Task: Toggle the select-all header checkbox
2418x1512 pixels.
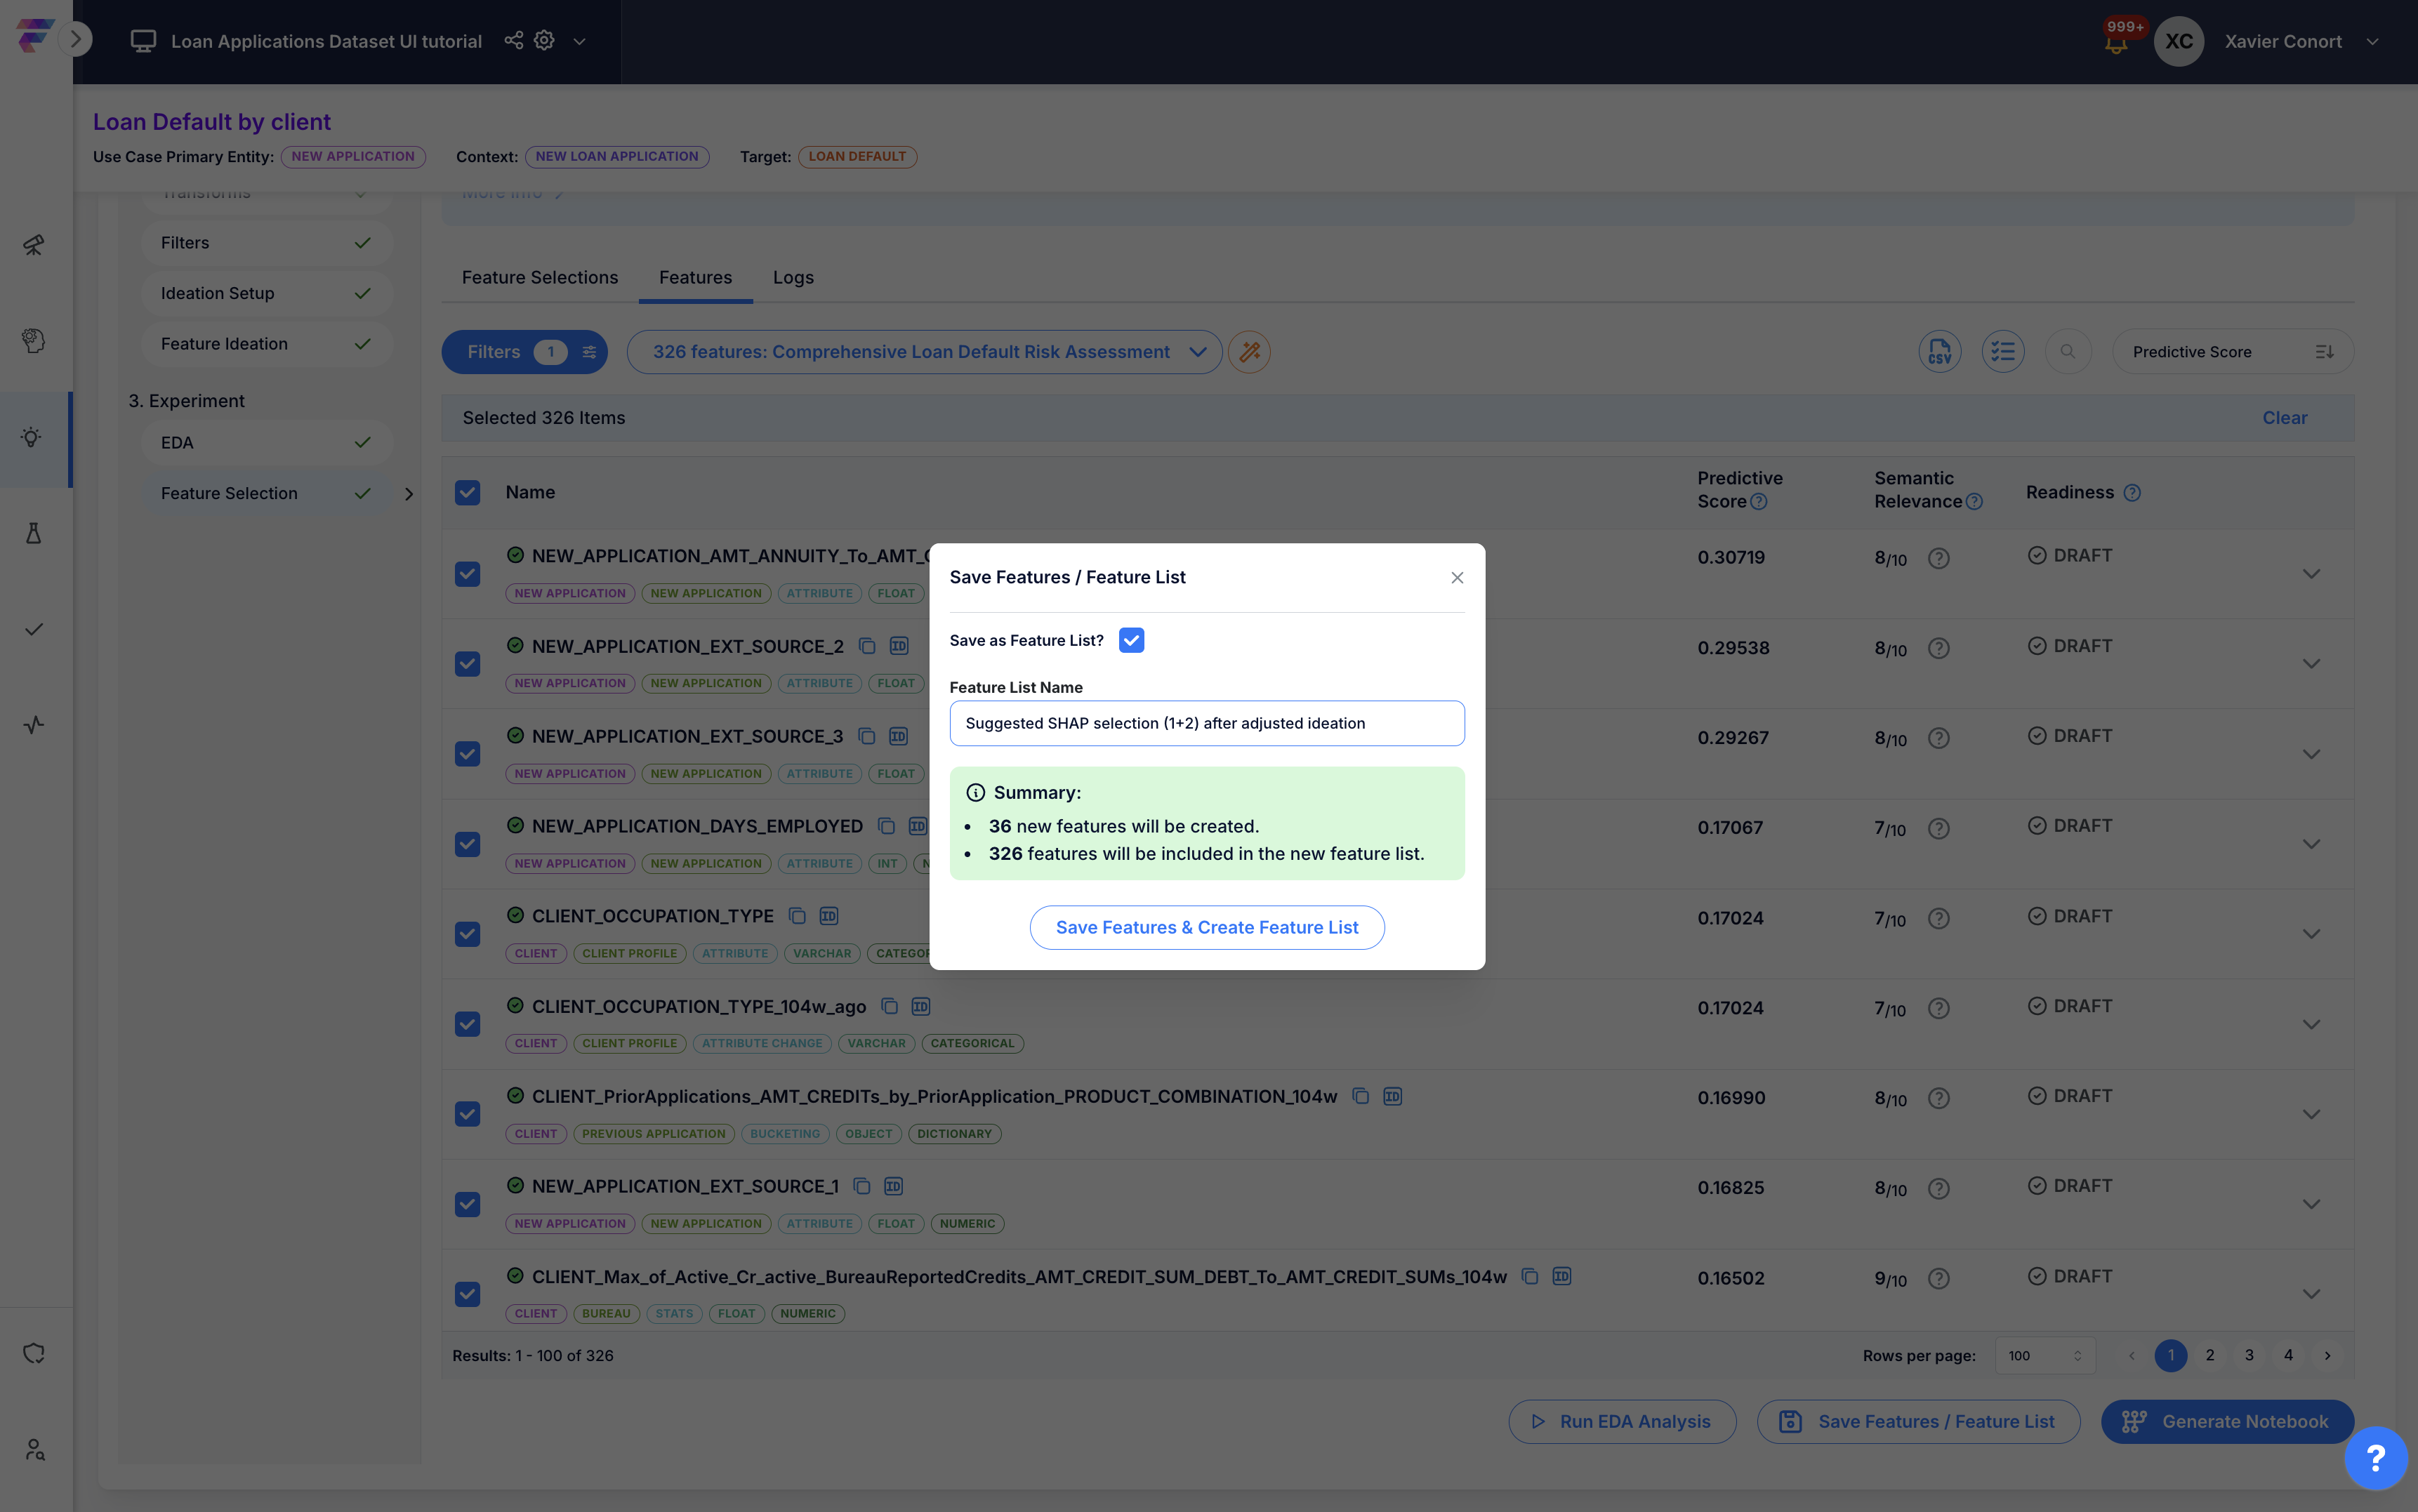Action: tap(467, 492)
